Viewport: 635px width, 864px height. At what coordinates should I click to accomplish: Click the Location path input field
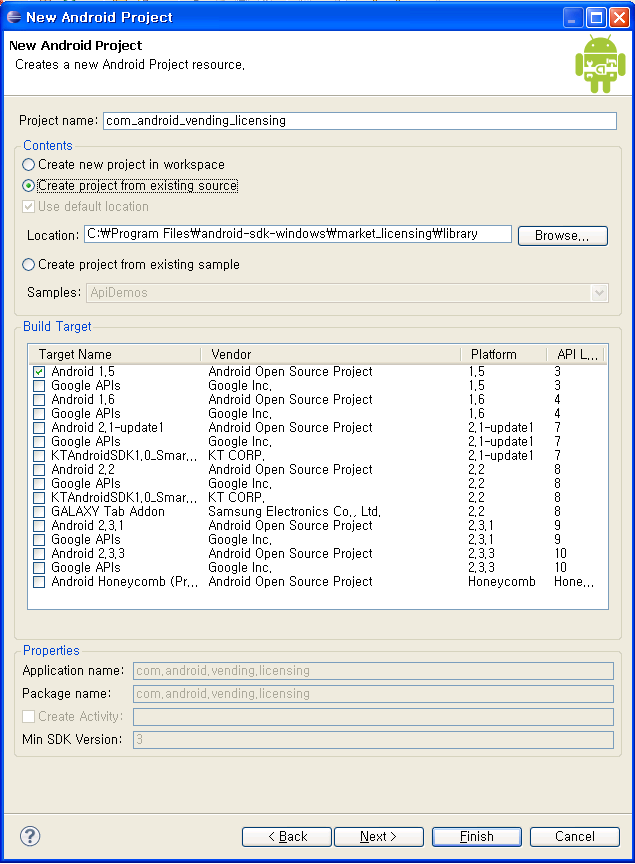(x=298, y=234)
